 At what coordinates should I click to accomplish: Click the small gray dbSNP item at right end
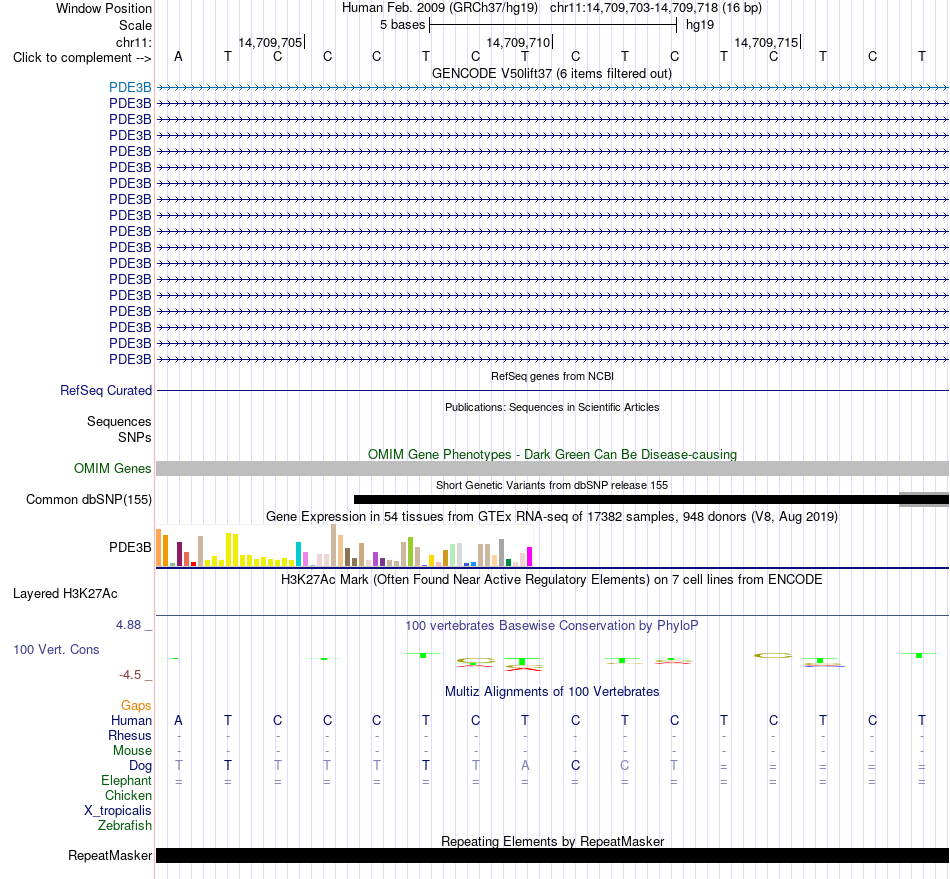[924, 499]
